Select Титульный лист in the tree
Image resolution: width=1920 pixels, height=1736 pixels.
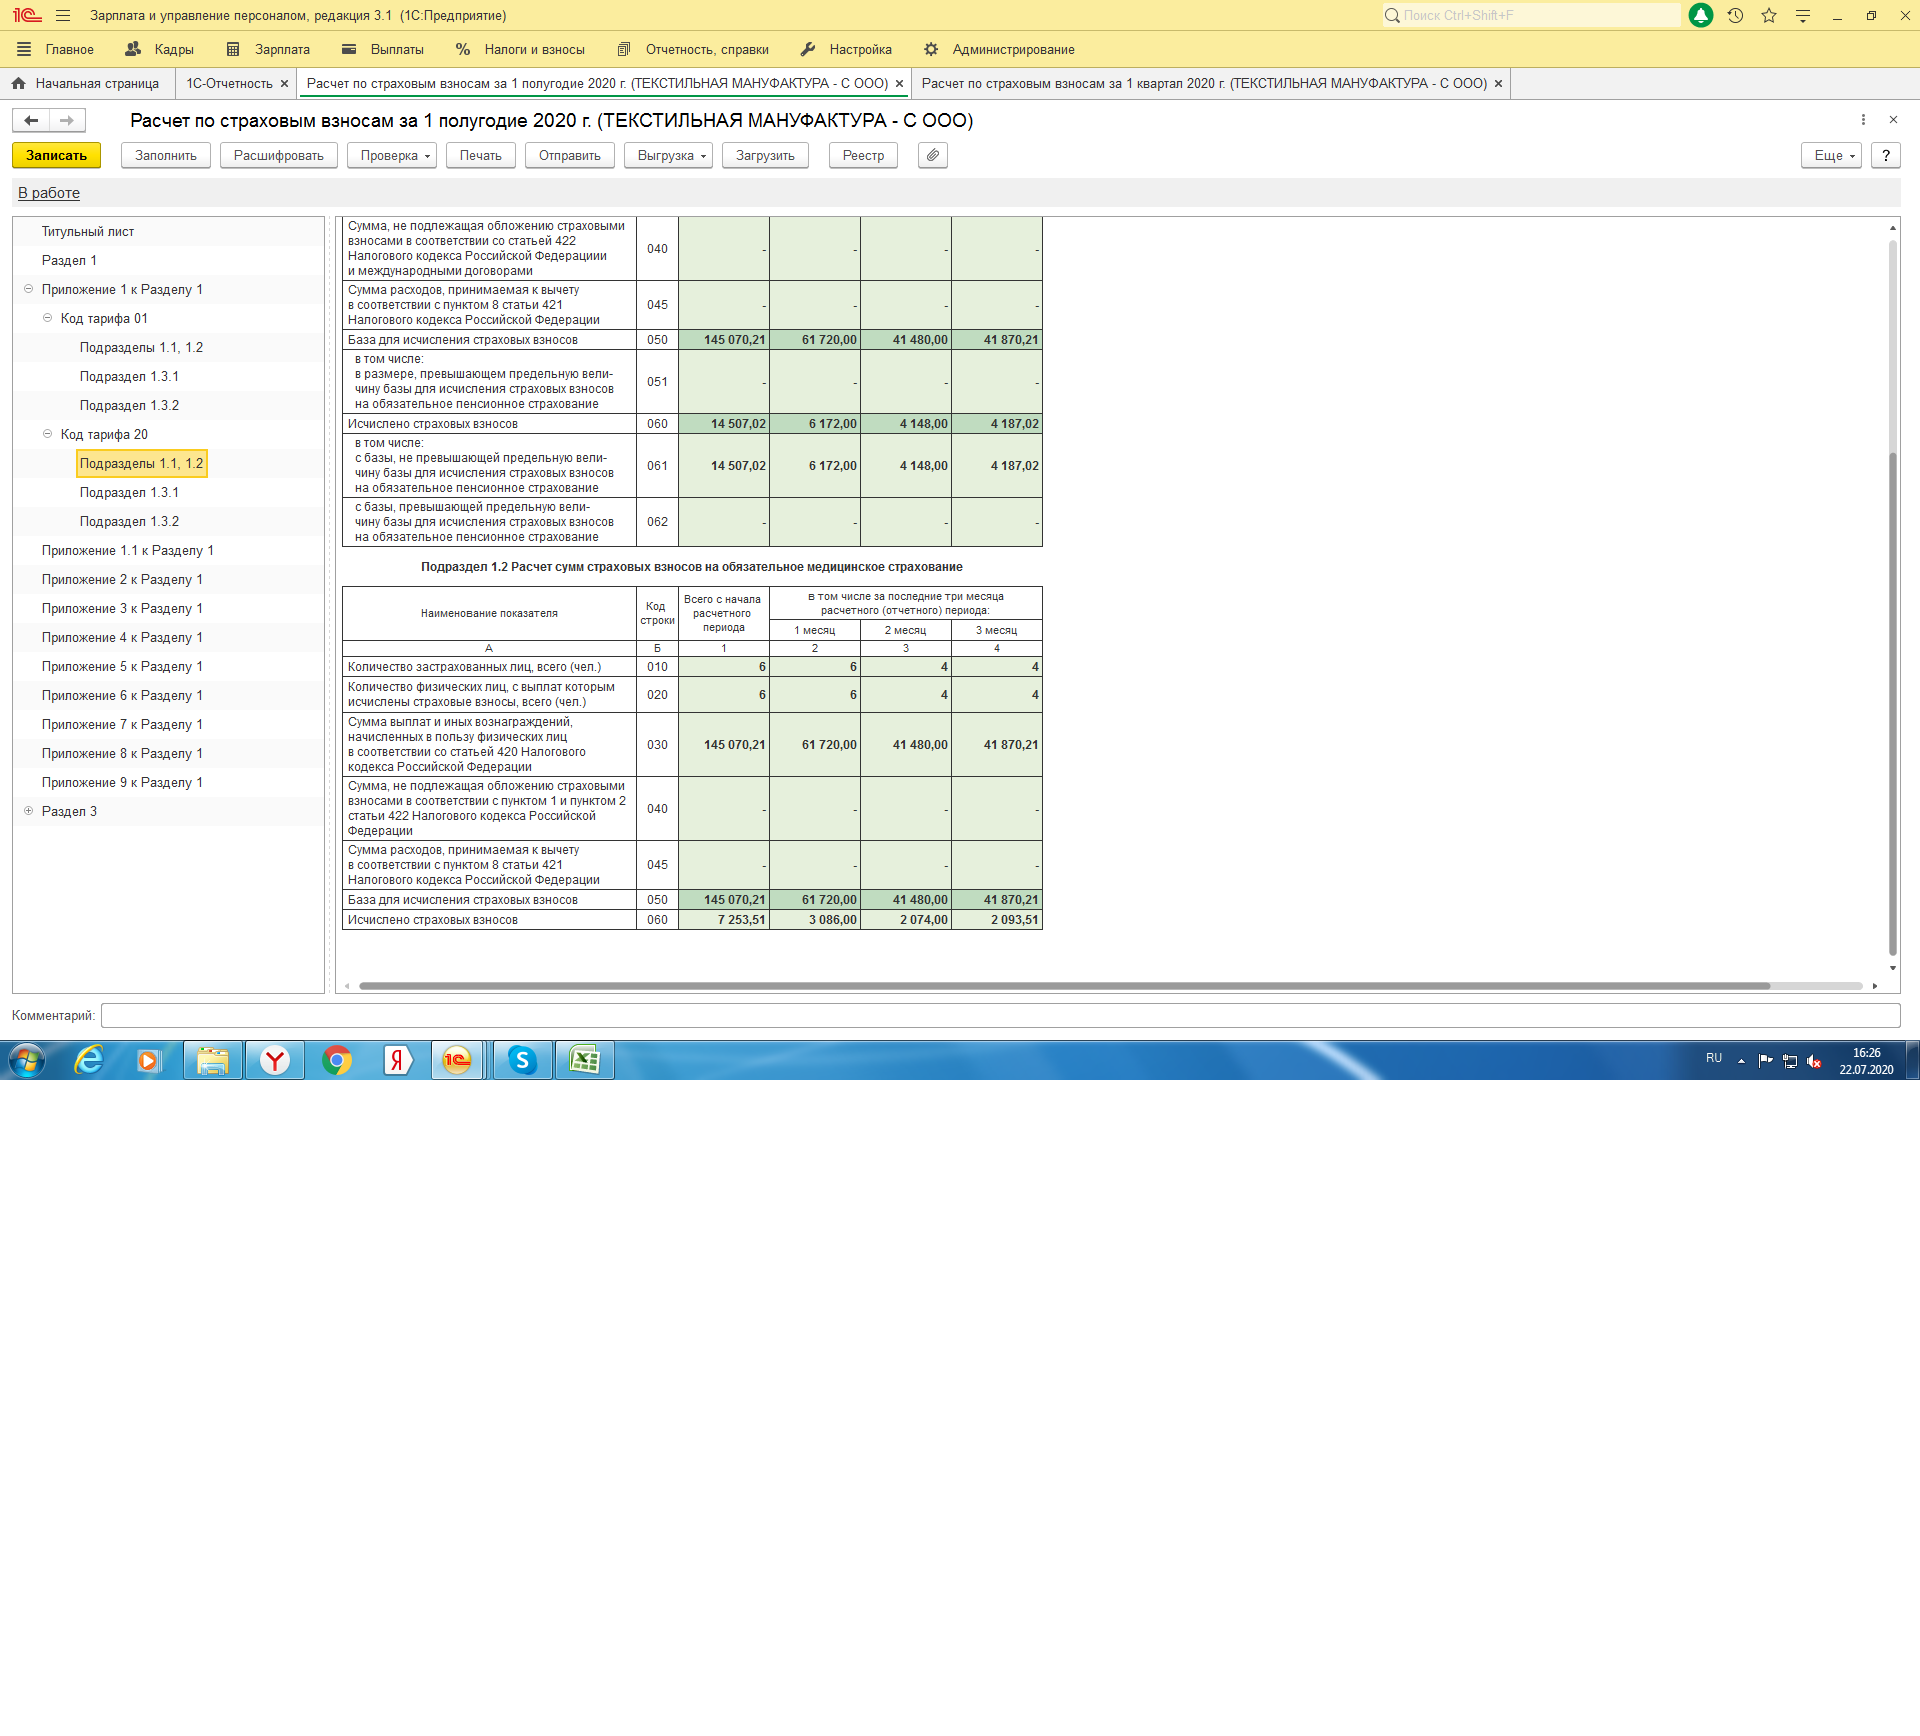(x=88, y=232)
